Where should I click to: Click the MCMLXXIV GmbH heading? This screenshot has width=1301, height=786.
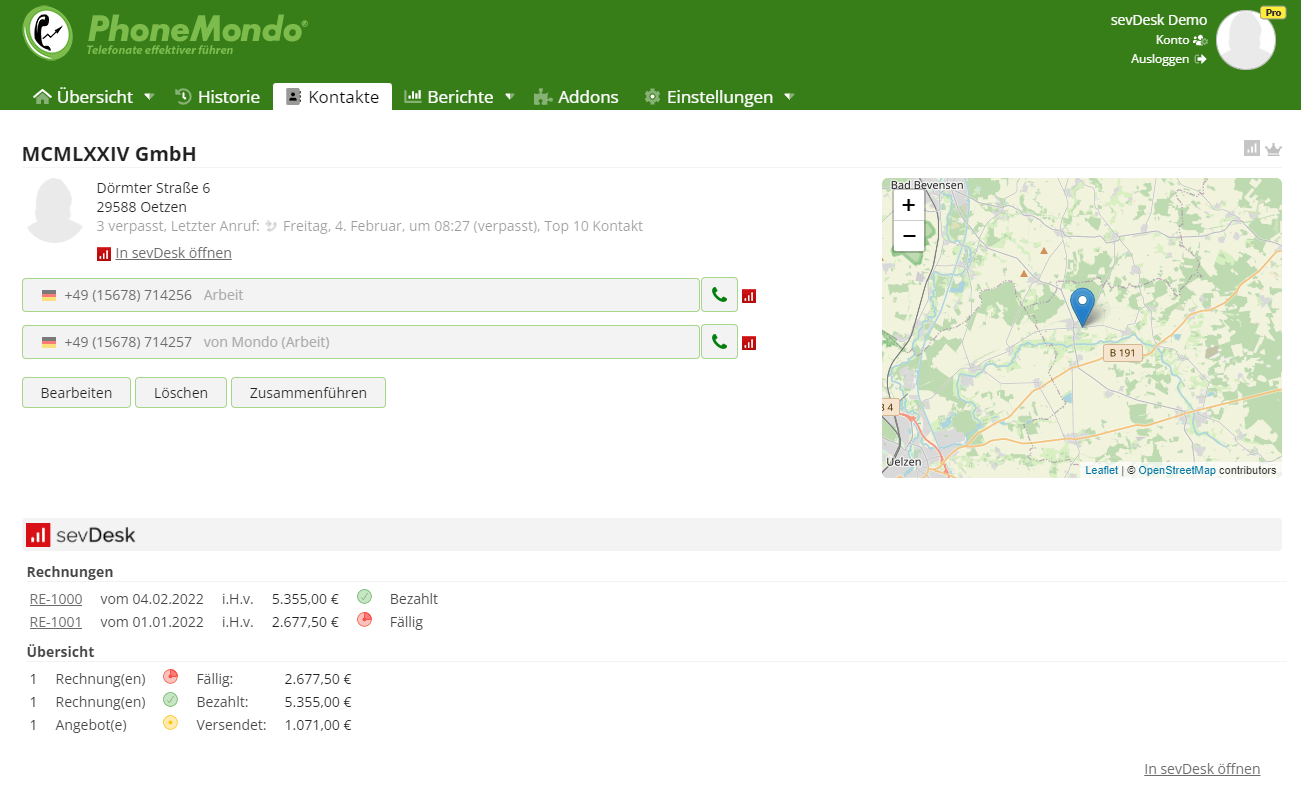click(109, 154)
